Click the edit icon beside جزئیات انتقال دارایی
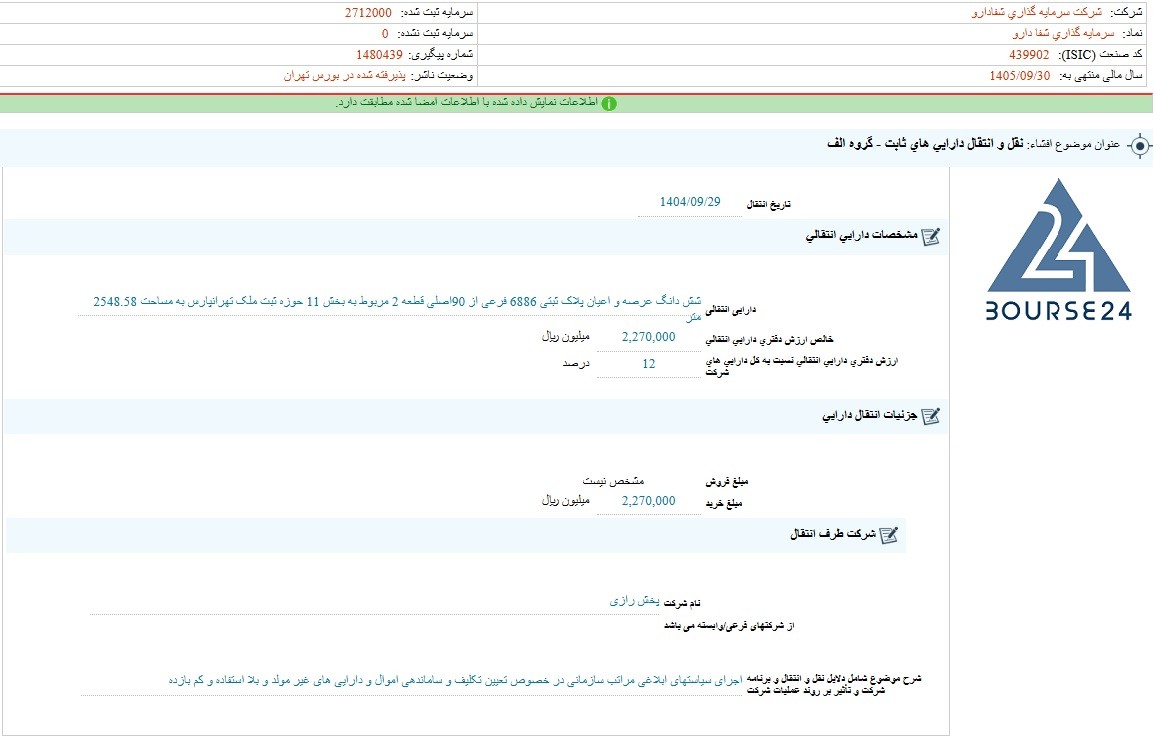 pos(931,416)
